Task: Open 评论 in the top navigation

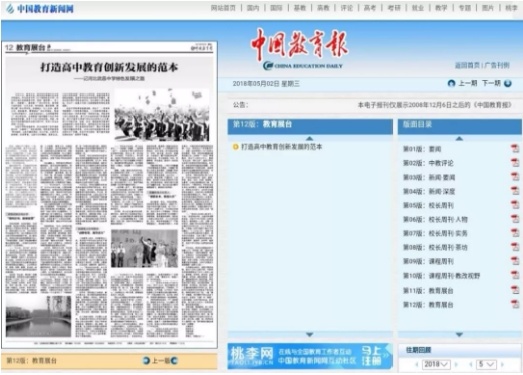Action: pyautogui.click(x=347, y=8)
